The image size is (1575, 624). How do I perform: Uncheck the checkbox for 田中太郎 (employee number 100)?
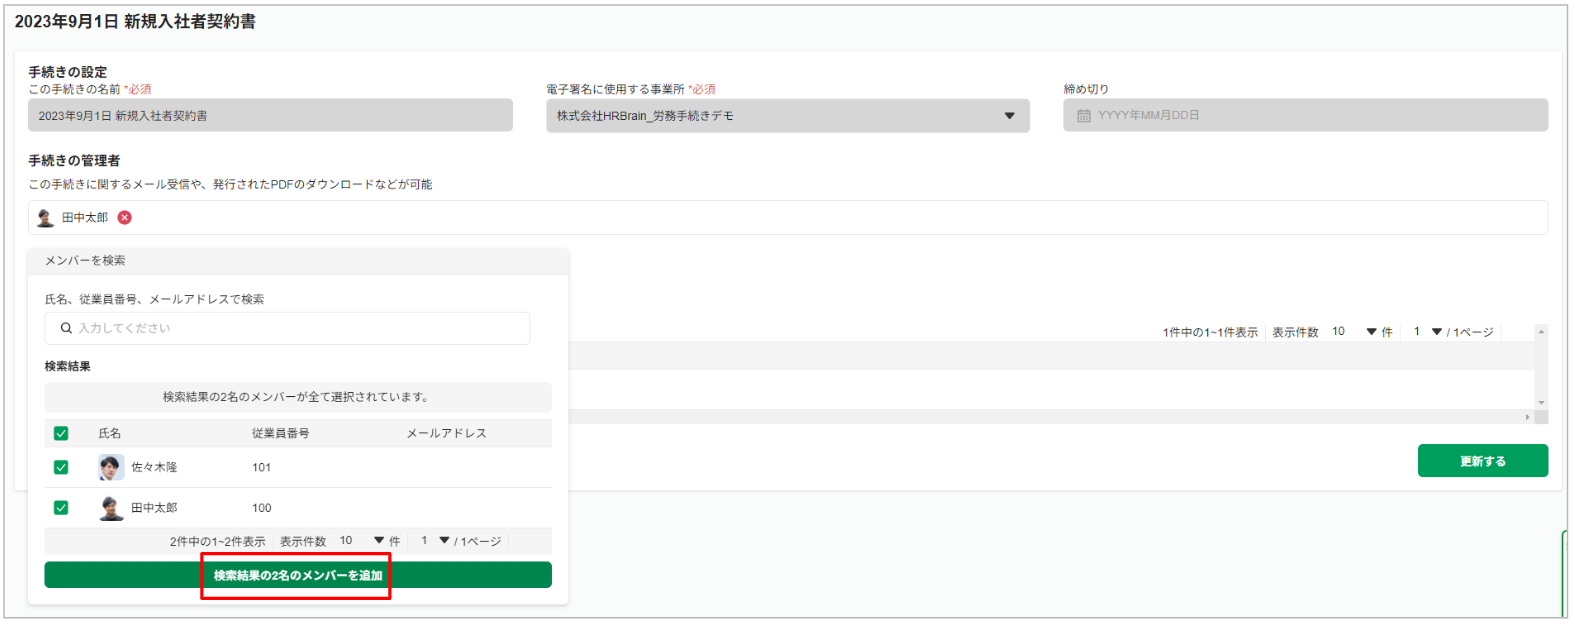pos(61,508)
